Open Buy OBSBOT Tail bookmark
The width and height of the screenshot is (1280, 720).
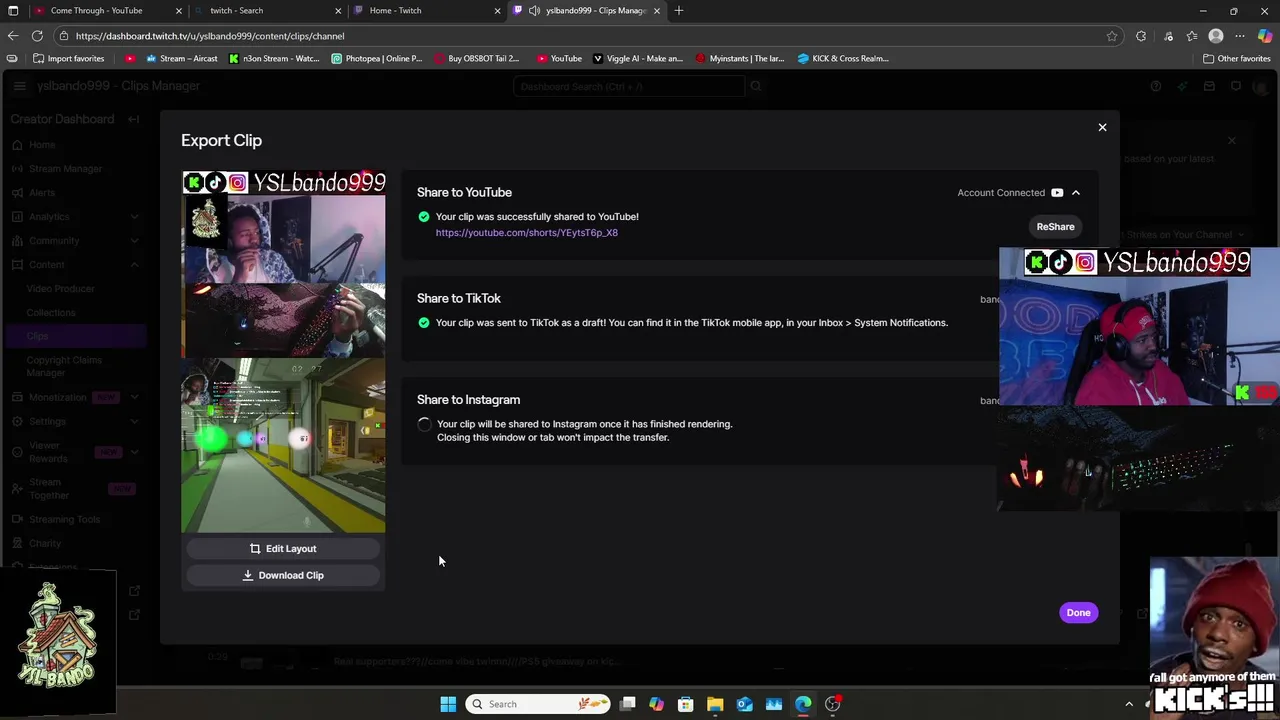click(476, 58)
